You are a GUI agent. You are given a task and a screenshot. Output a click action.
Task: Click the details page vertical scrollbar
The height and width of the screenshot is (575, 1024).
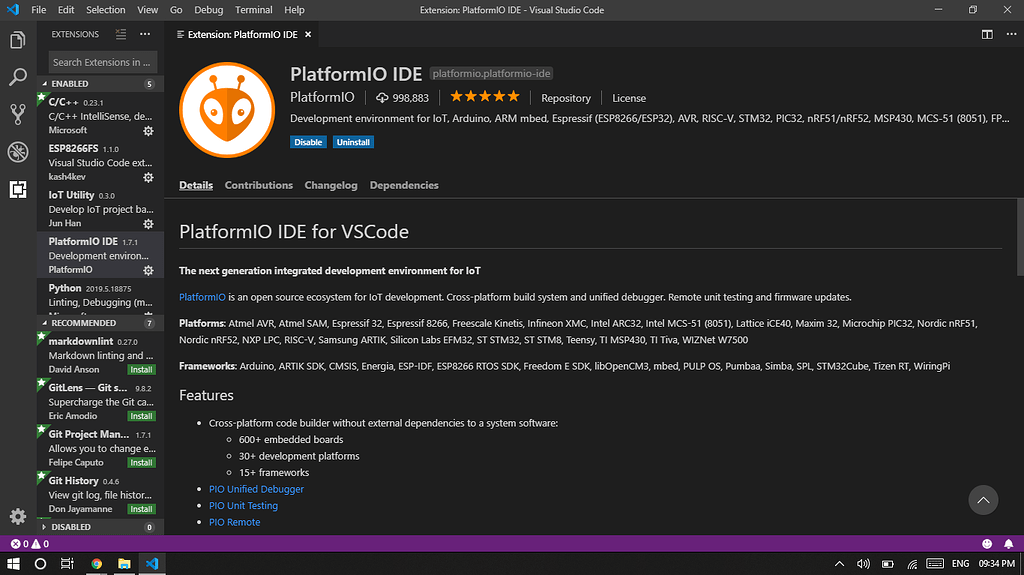click(1020, 238)
